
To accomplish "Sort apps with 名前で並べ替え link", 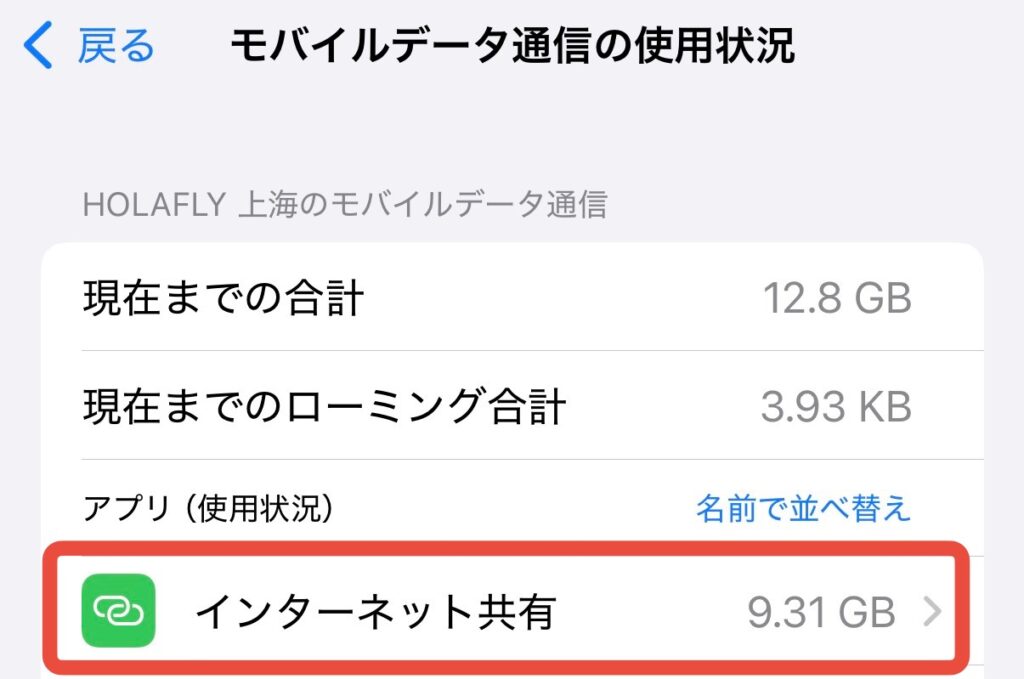I will click(803, 508).
